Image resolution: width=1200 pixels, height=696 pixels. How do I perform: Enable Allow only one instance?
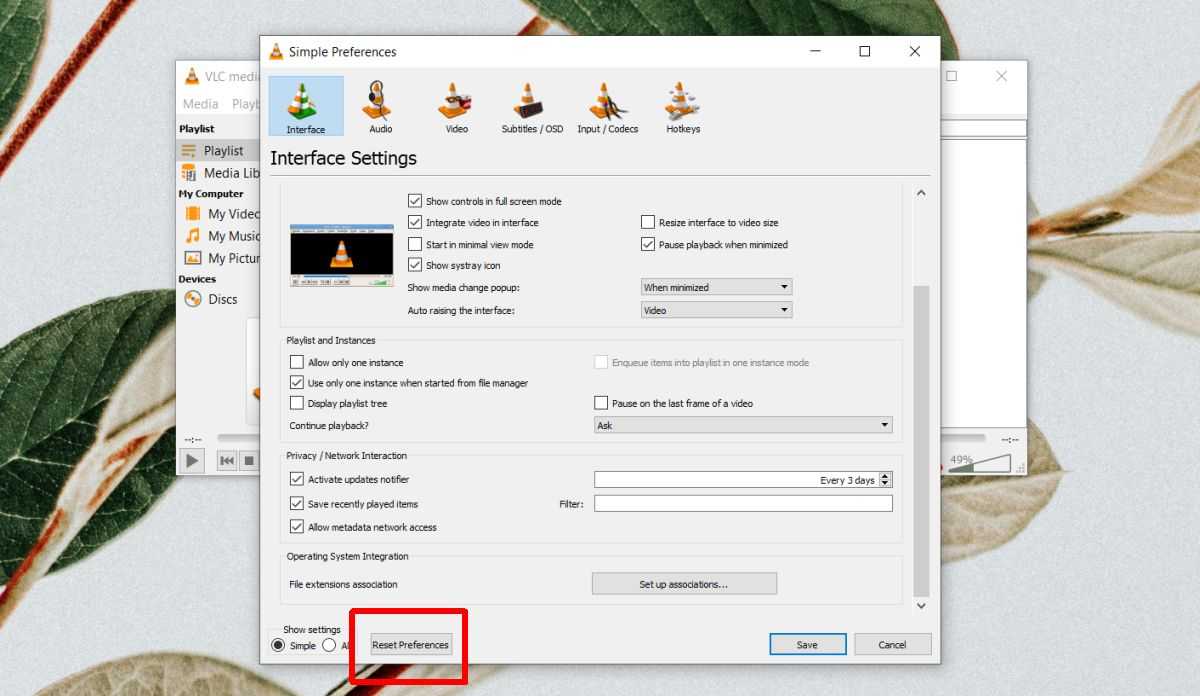[297, 362]
